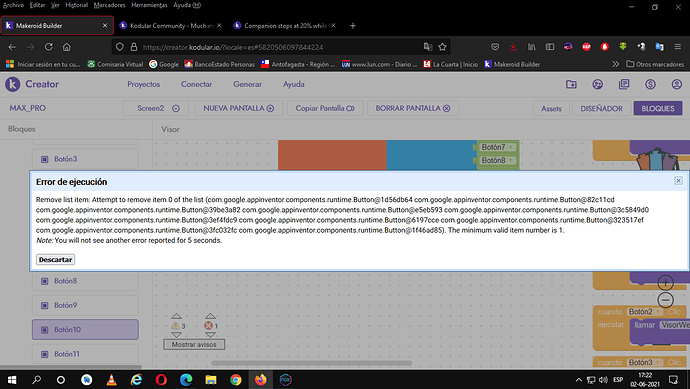
Task: Click the Firefox downloads icon
Action: (x=513, y=47)
